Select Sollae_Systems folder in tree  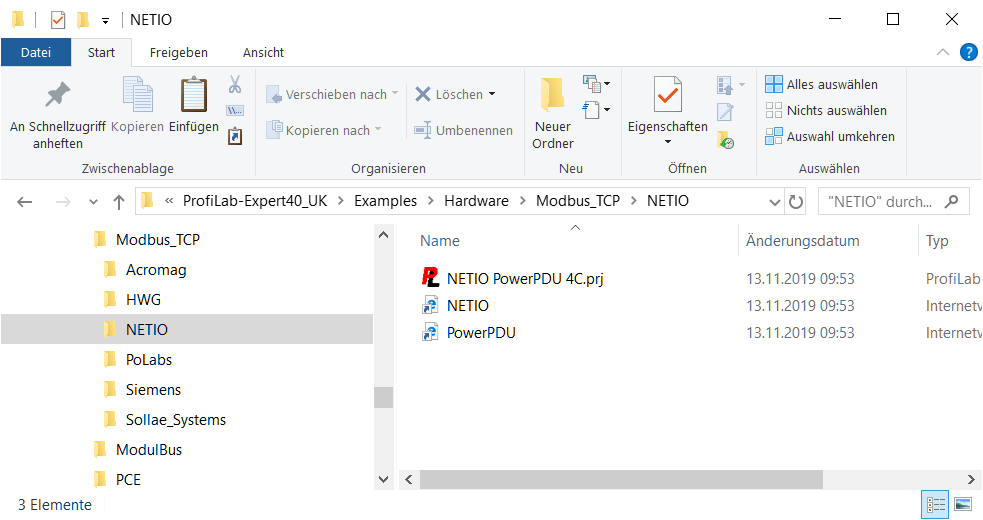coord(176,420)
